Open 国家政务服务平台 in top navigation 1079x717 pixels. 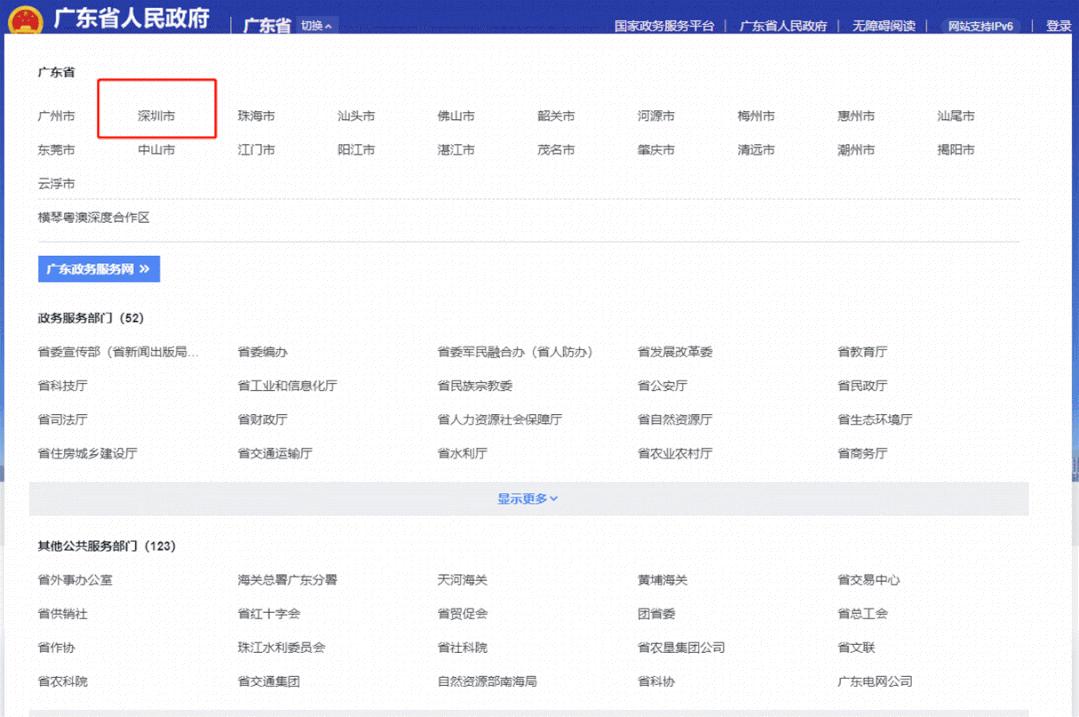[664, 26]
